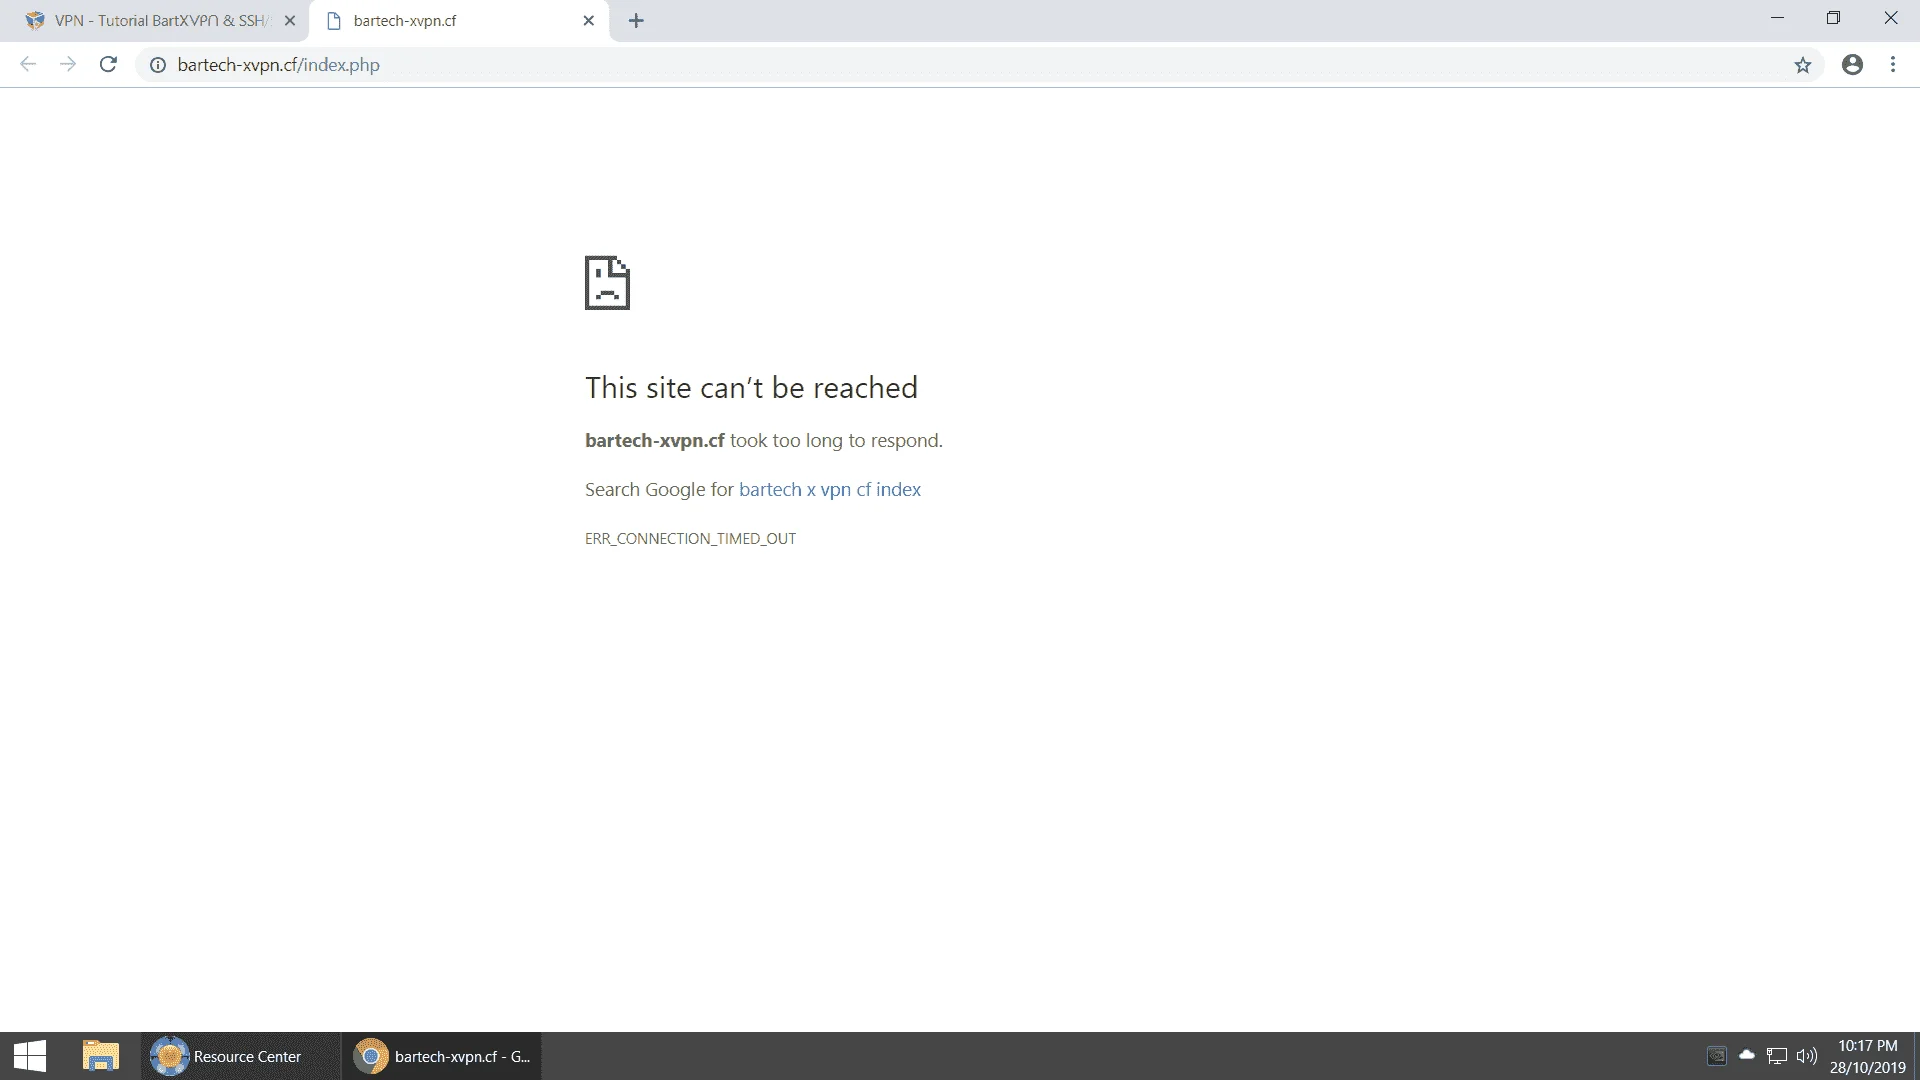Open Resource Center taskbar item
The image size is (1920, 1080).
click(x=240, y=1056)
